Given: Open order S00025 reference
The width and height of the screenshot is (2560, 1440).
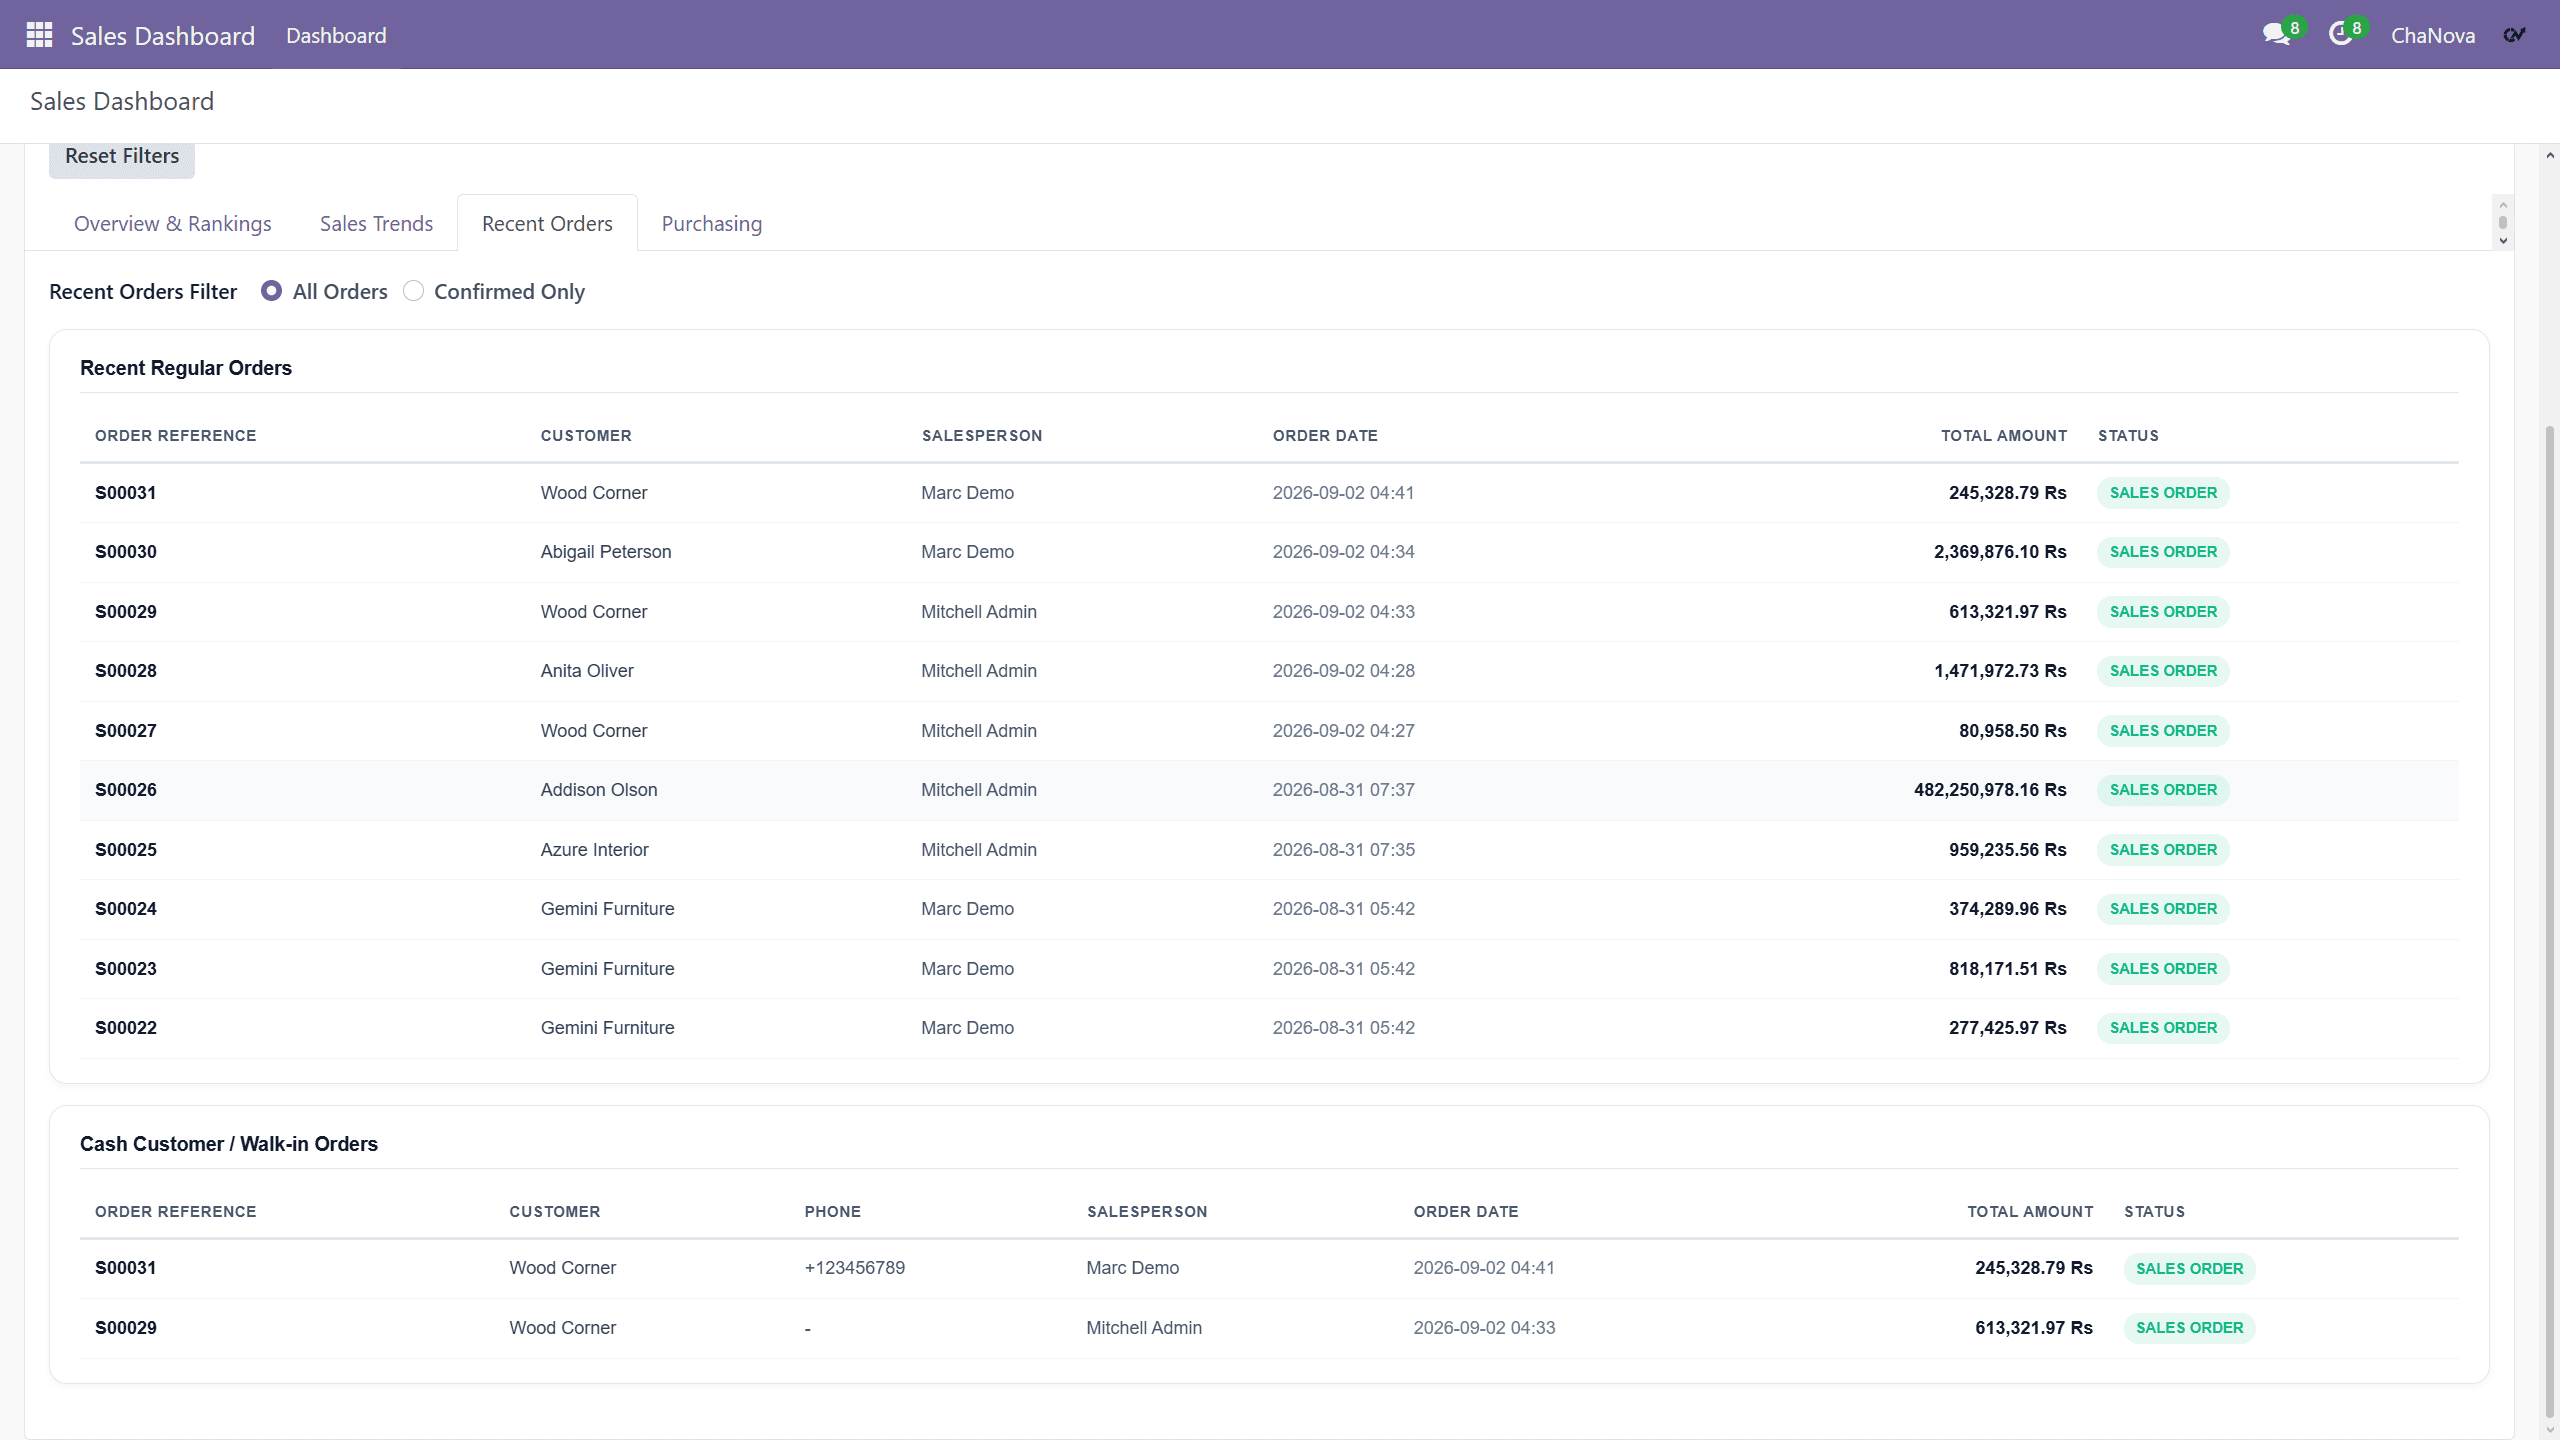Looking at the screenshot, I should pos(125,850).
